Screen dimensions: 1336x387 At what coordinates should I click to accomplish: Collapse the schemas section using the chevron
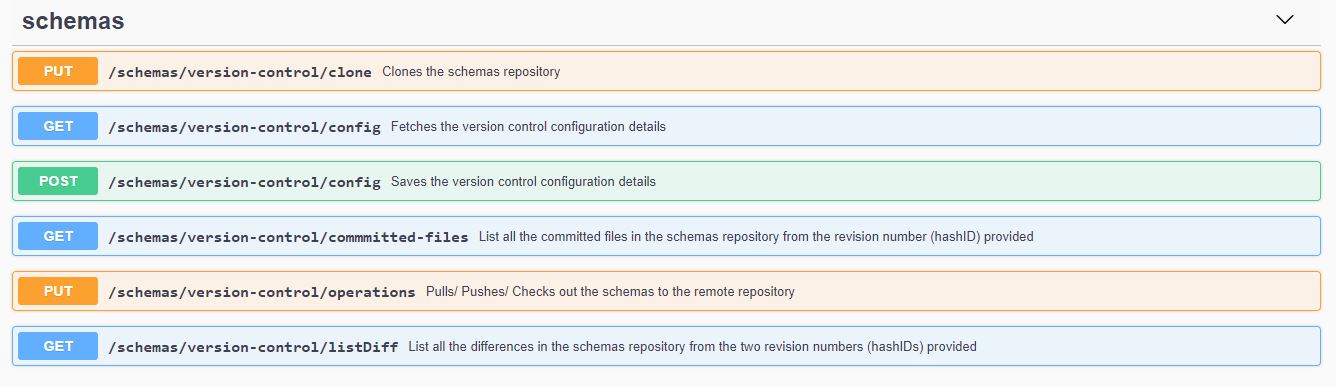click(1285, 20)
